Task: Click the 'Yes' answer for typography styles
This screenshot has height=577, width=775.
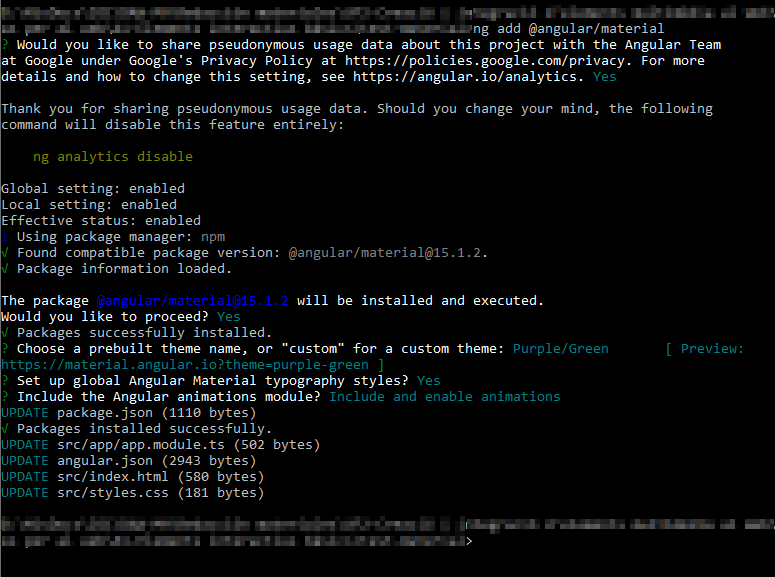Action: tap(428, 381)
